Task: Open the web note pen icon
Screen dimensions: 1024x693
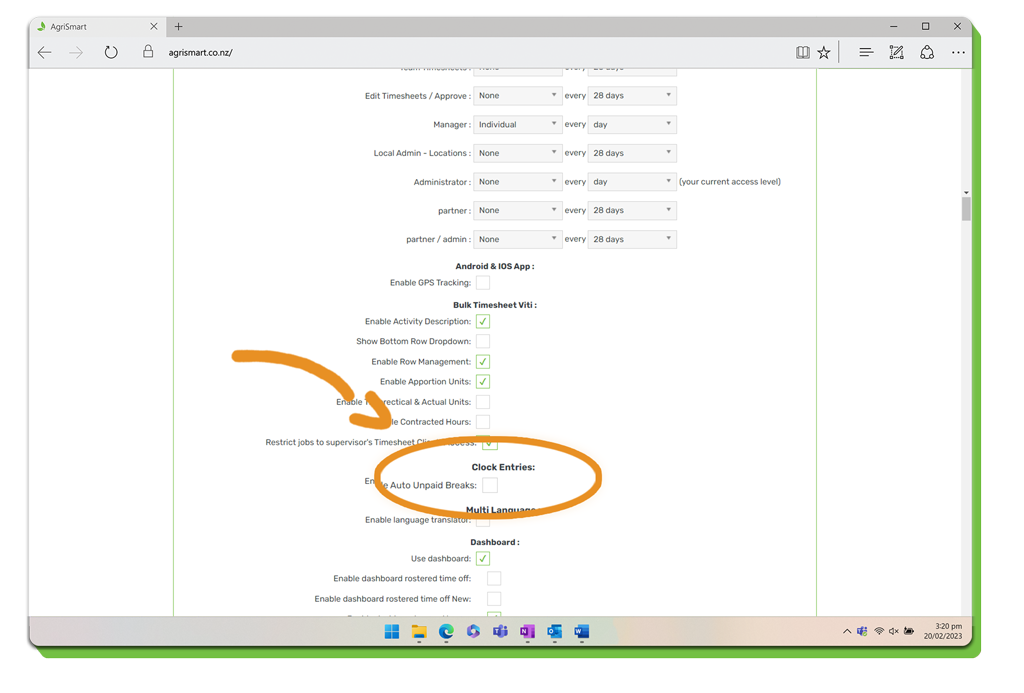Action: coord(896,53)
